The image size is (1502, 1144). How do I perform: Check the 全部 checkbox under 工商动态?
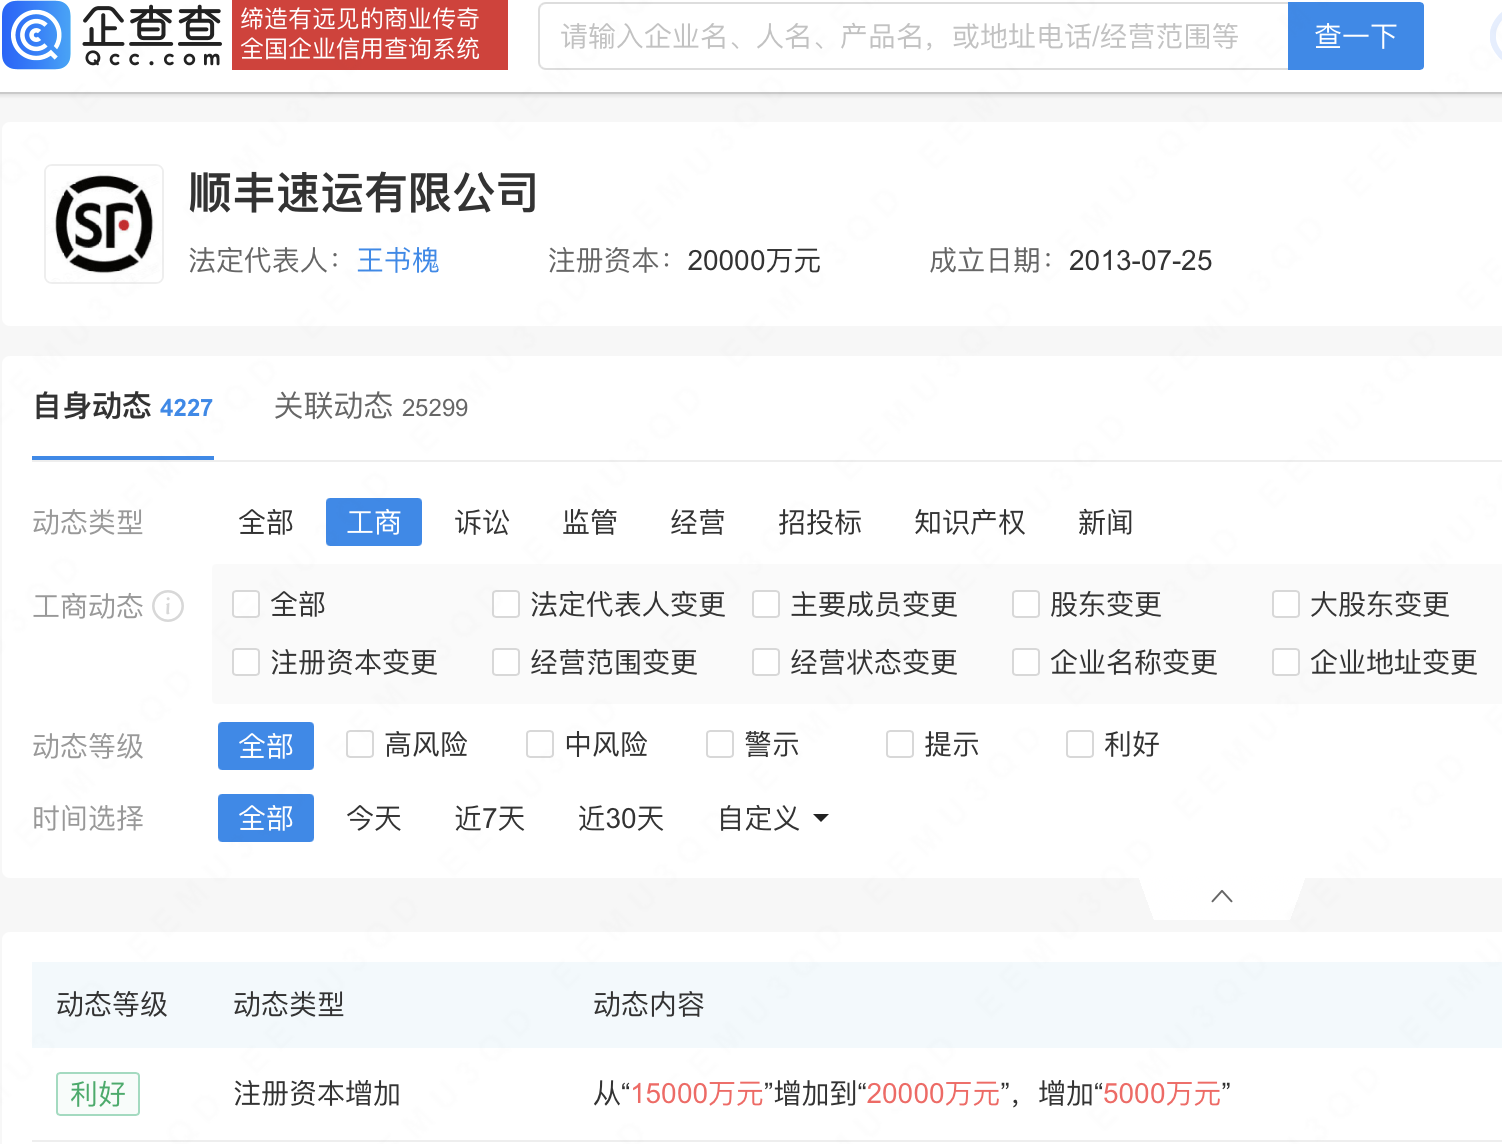point(245,604)
